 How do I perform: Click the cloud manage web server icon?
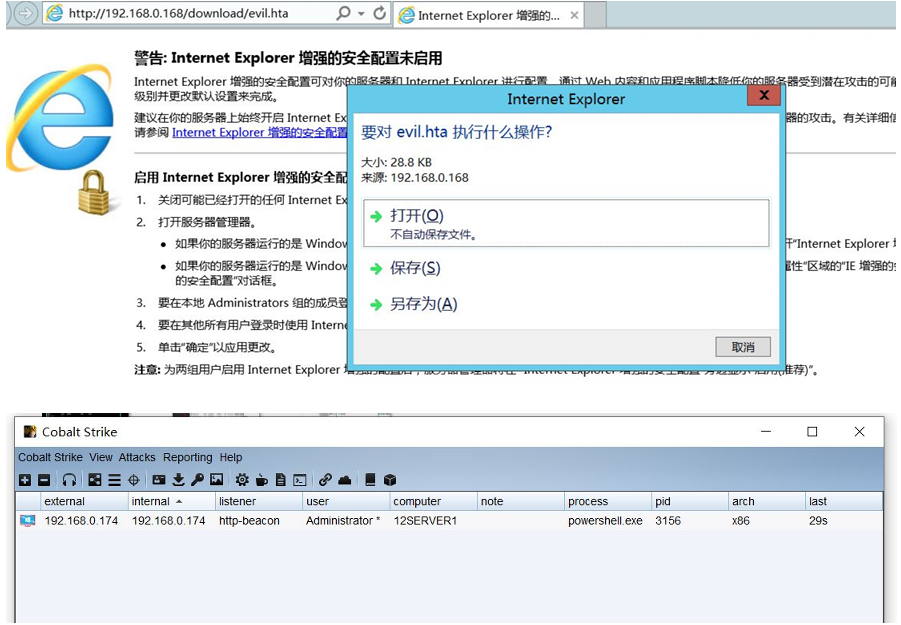click(x=345, y=480)
